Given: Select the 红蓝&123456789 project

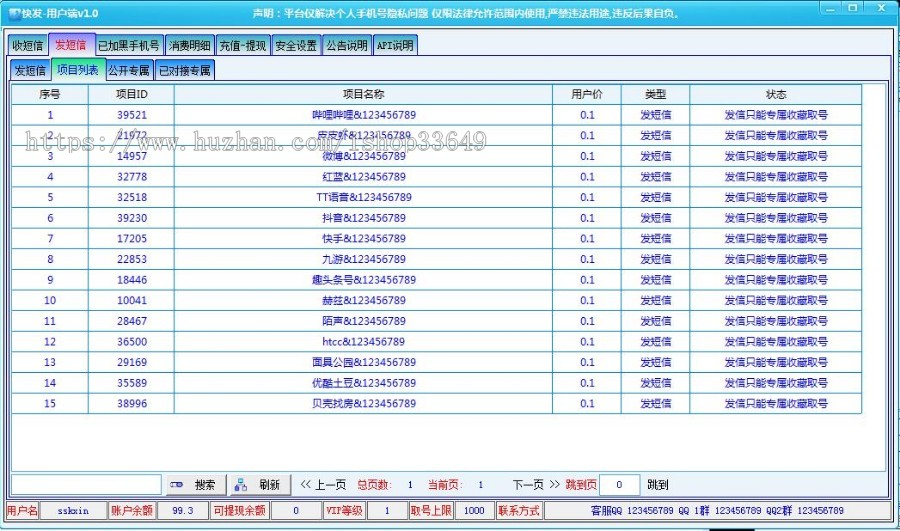Looking at the screenshot, I should 364,177.
